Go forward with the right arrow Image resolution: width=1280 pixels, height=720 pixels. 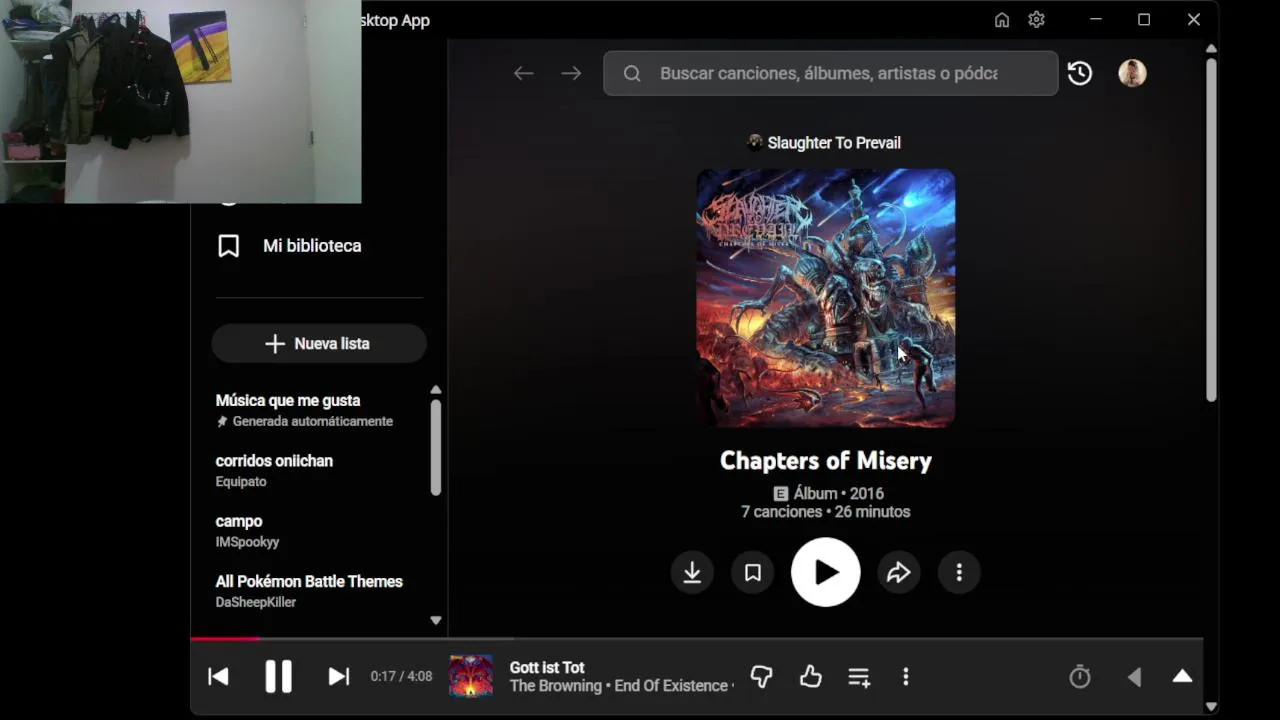pyautogui.click(x=571, y=73)
